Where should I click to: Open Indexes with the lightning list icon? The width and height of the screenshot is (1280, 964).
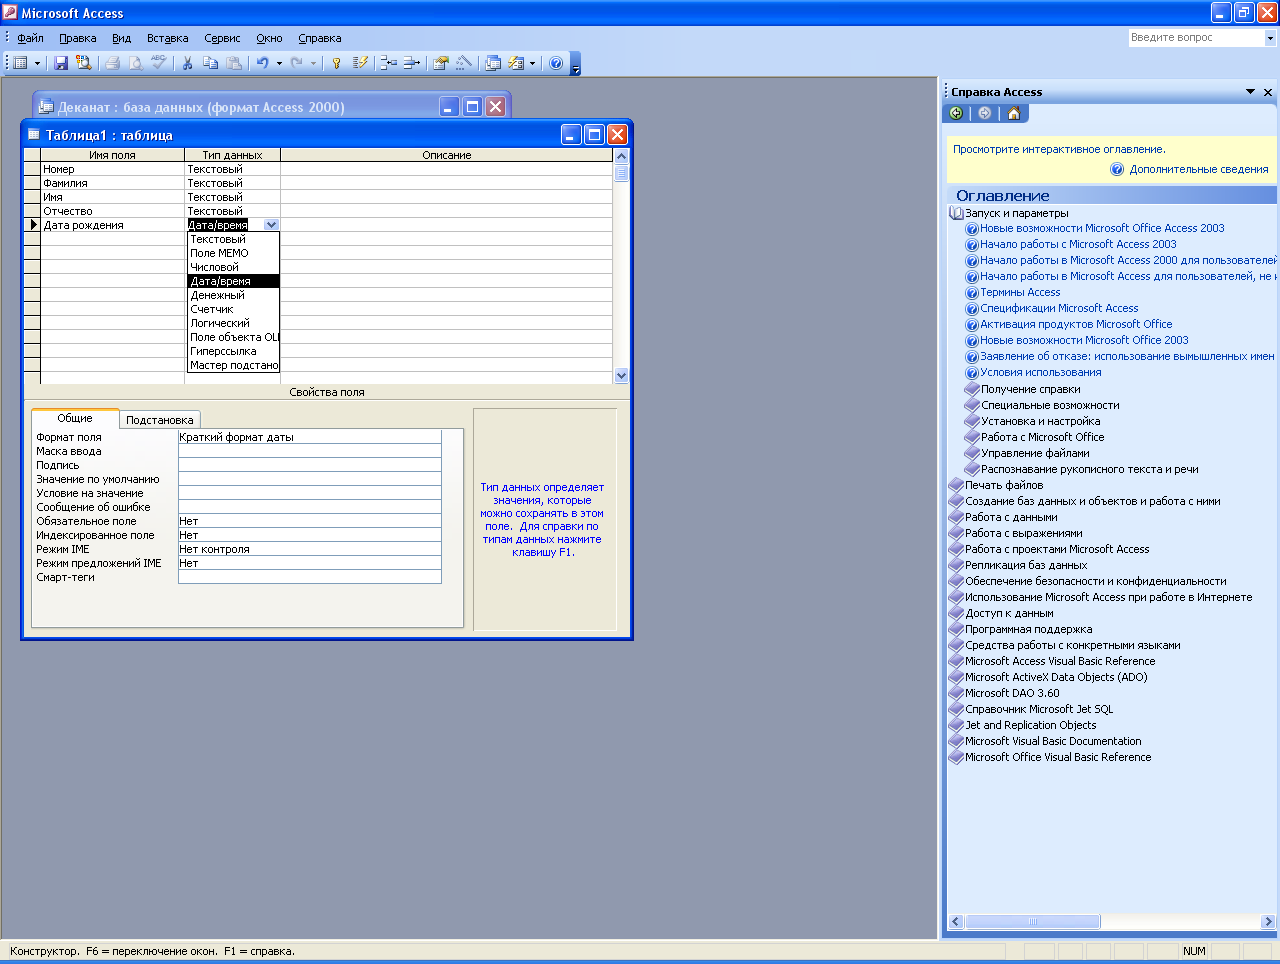click(x=361, y=63)
